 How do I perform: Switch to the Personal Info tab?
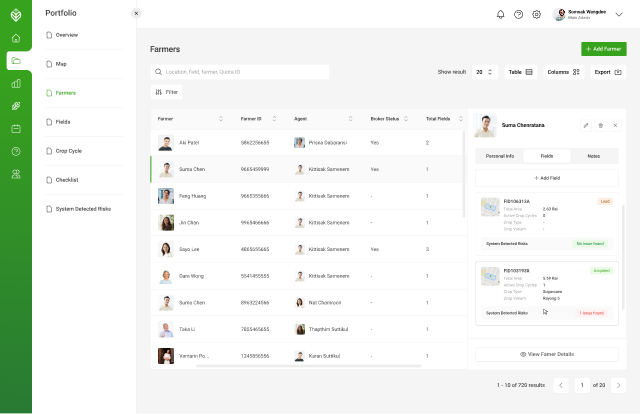500,156
